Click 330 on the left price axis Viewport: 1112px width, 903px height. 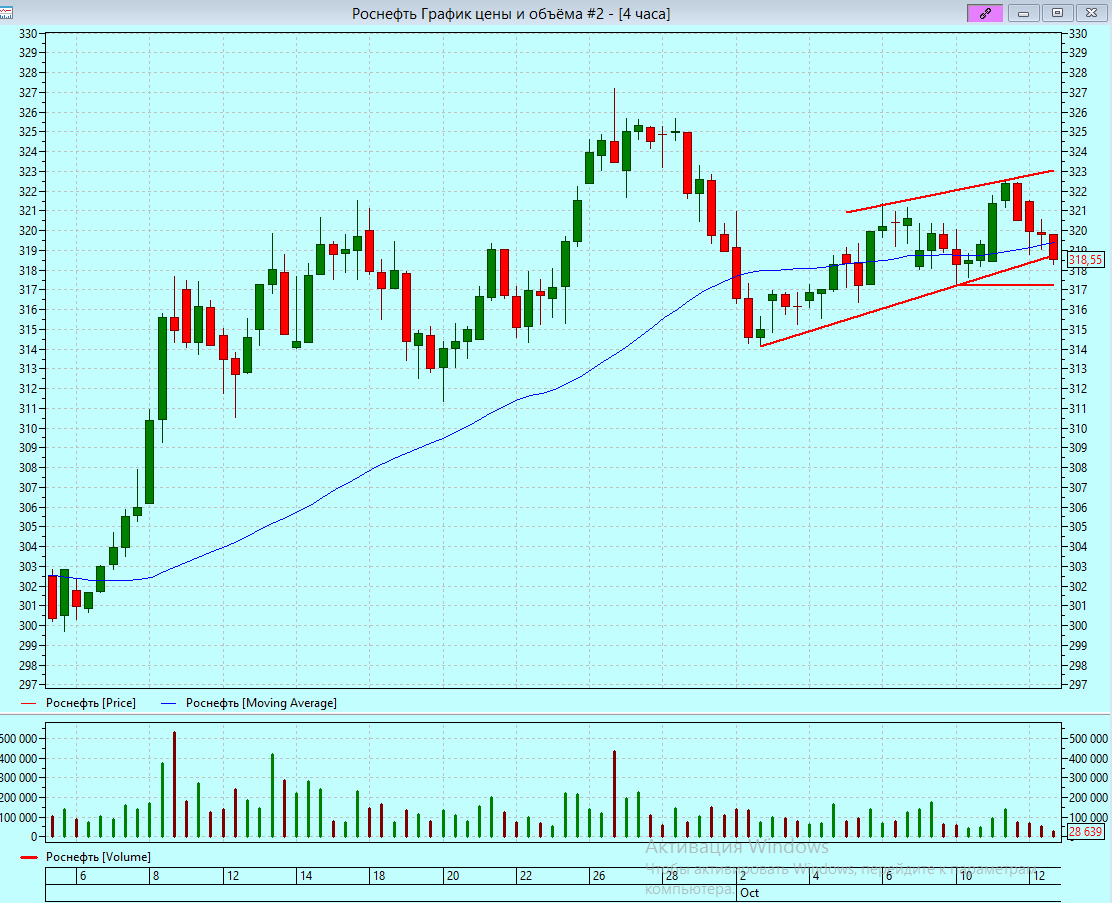coord(28,33)
